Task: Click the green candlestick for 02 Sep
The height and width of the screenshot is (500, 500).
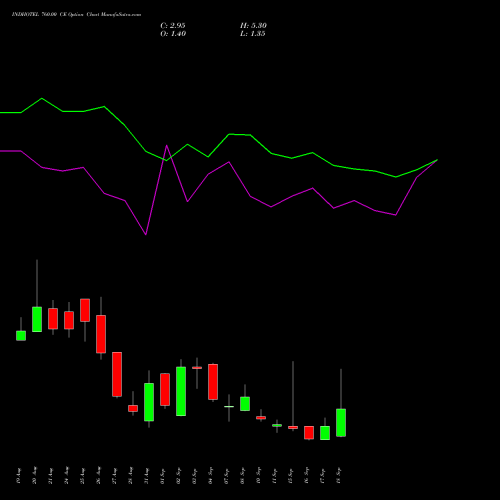Action: pos(181,391)
